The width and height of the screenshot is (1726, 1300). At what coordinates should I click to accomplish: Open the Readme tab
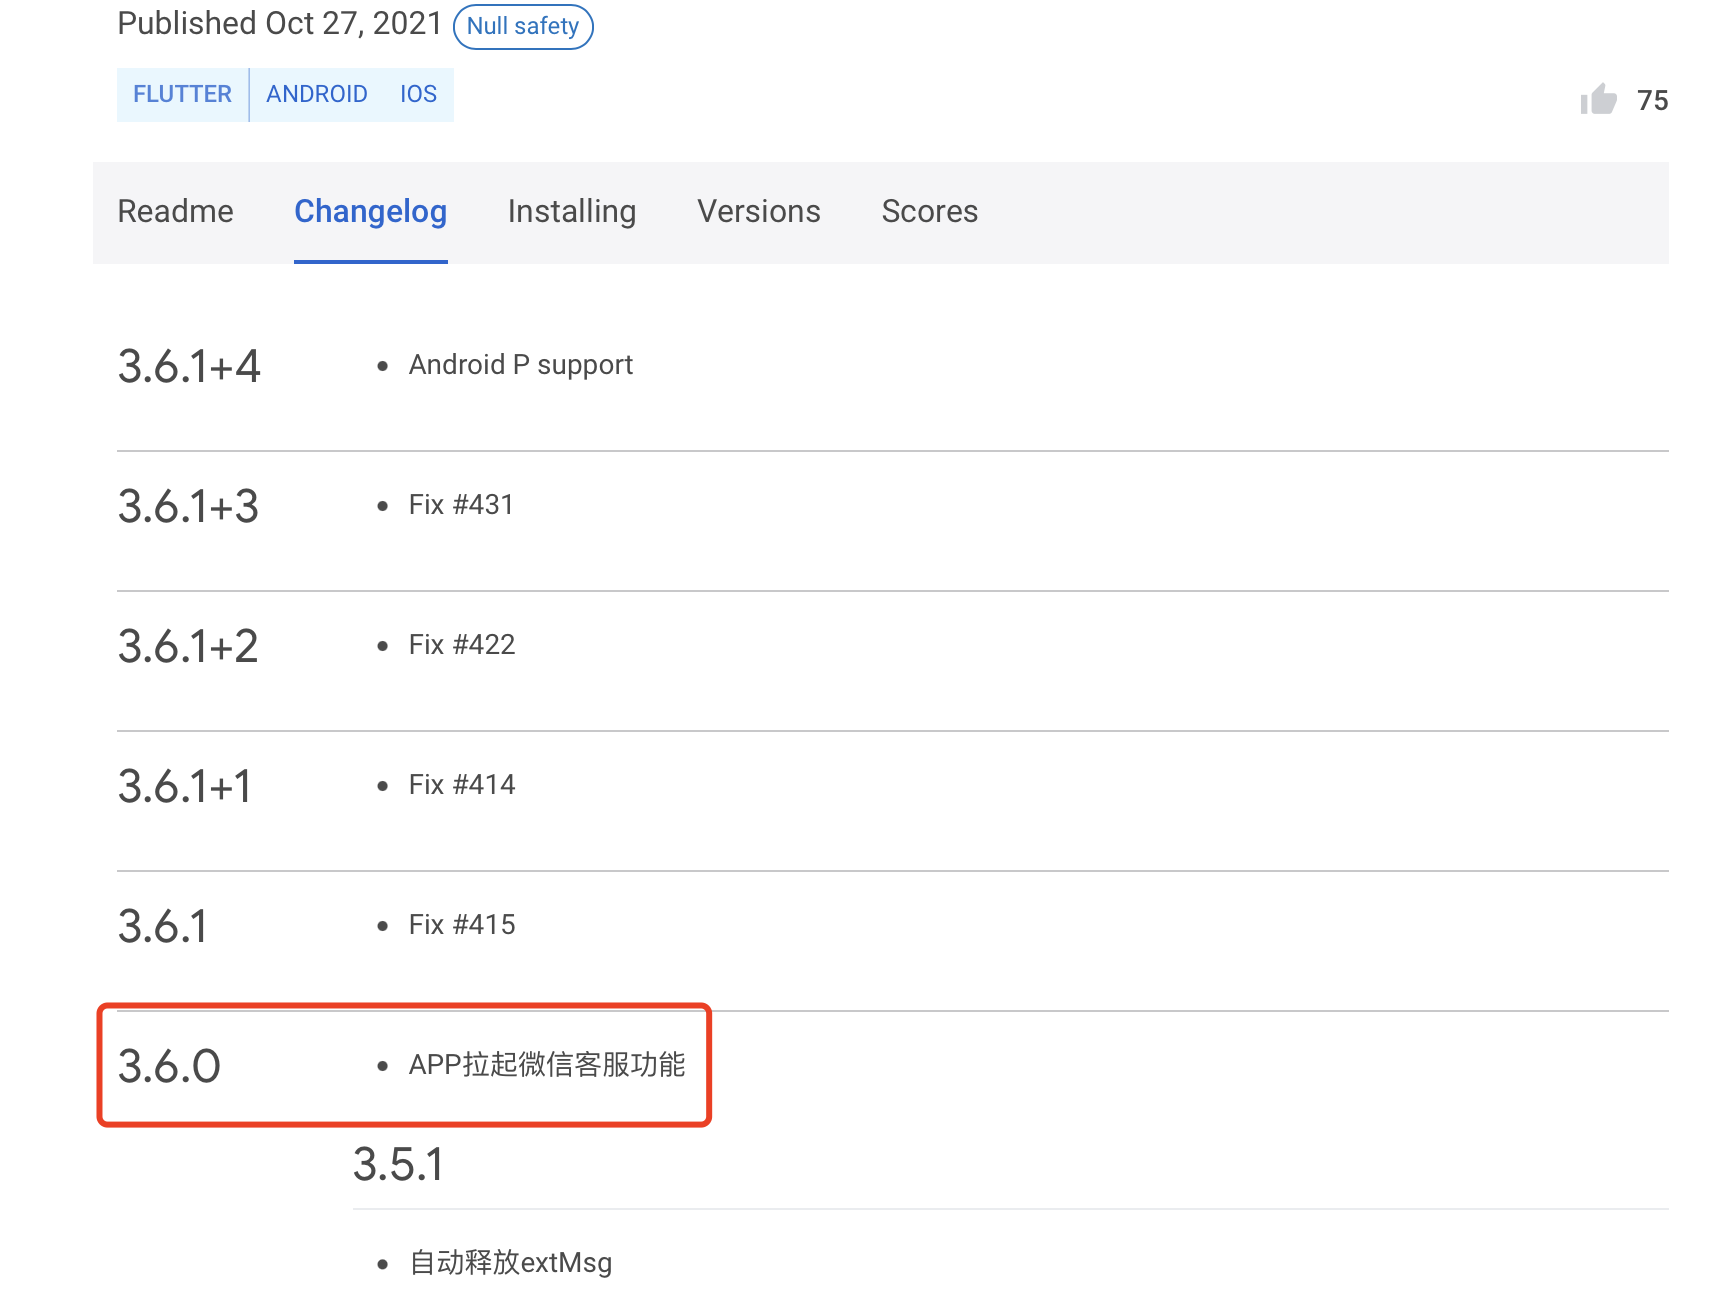[175, 211]
